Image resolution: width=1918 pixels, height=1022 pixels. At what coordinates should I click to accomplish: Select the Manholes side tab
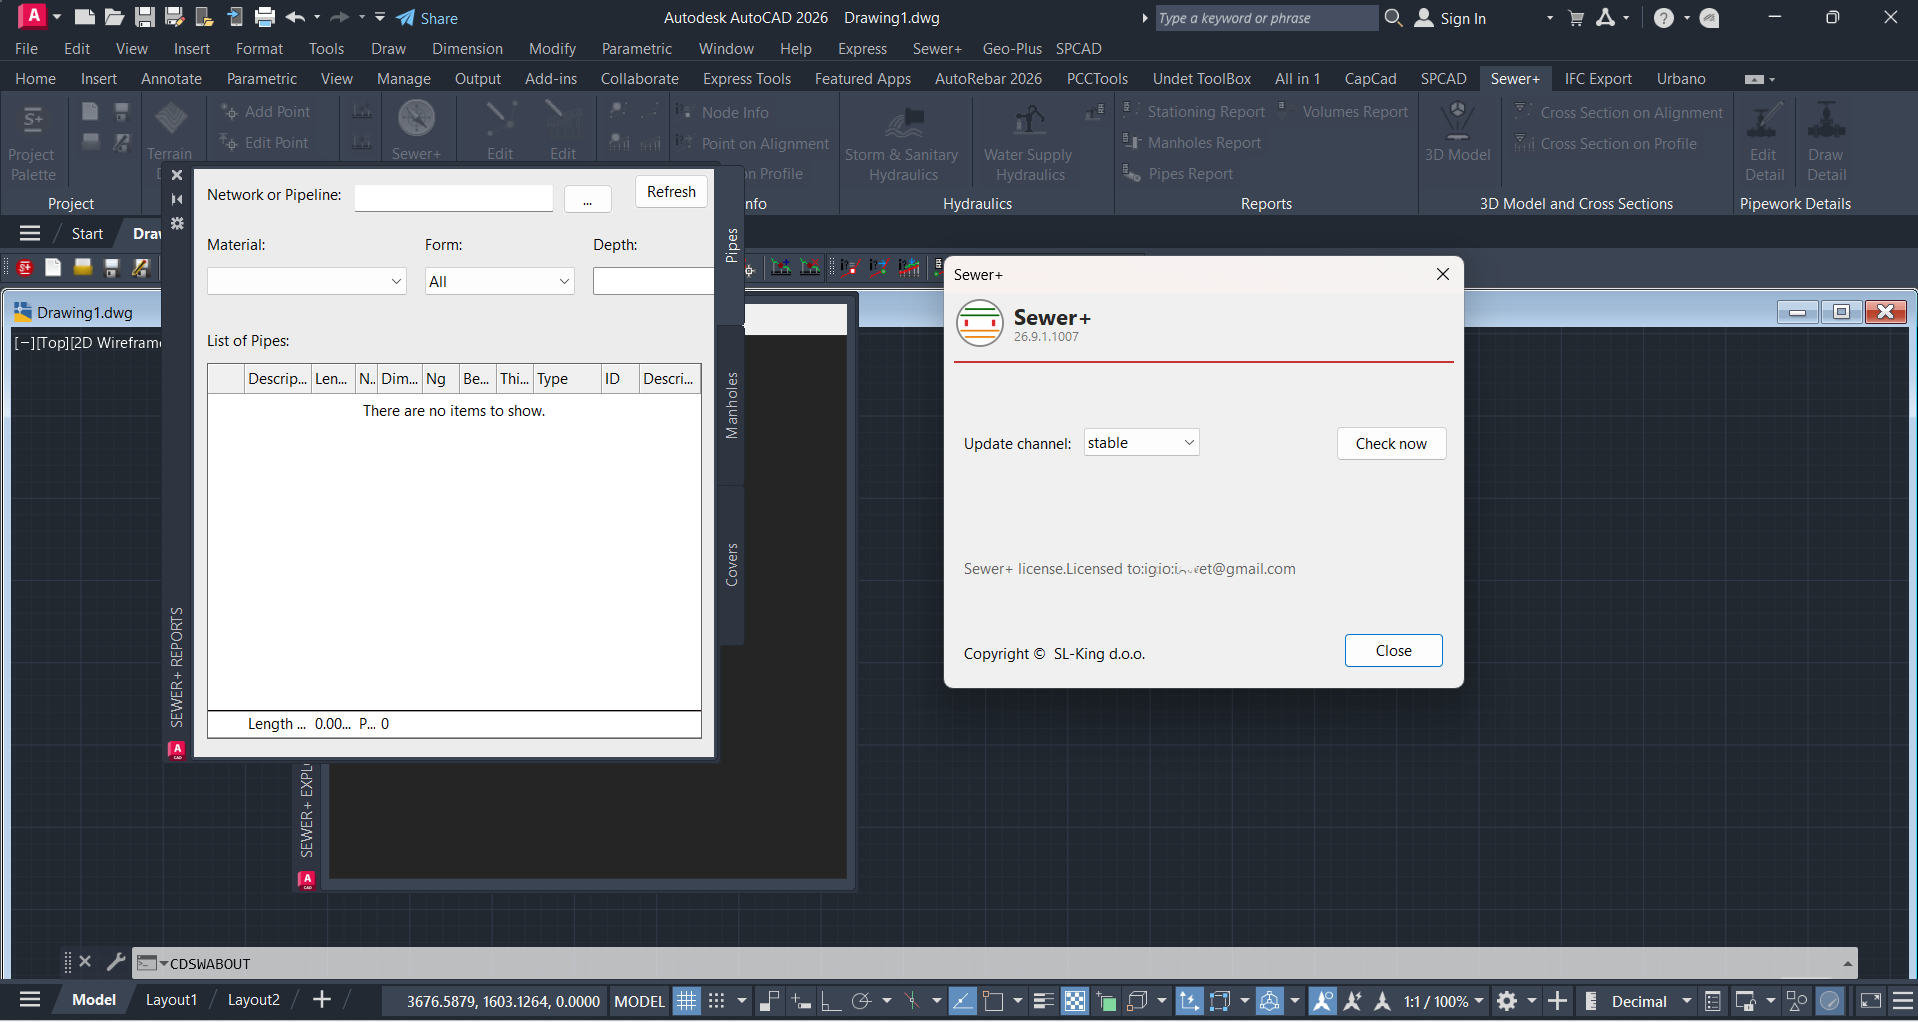click(732, 405)
